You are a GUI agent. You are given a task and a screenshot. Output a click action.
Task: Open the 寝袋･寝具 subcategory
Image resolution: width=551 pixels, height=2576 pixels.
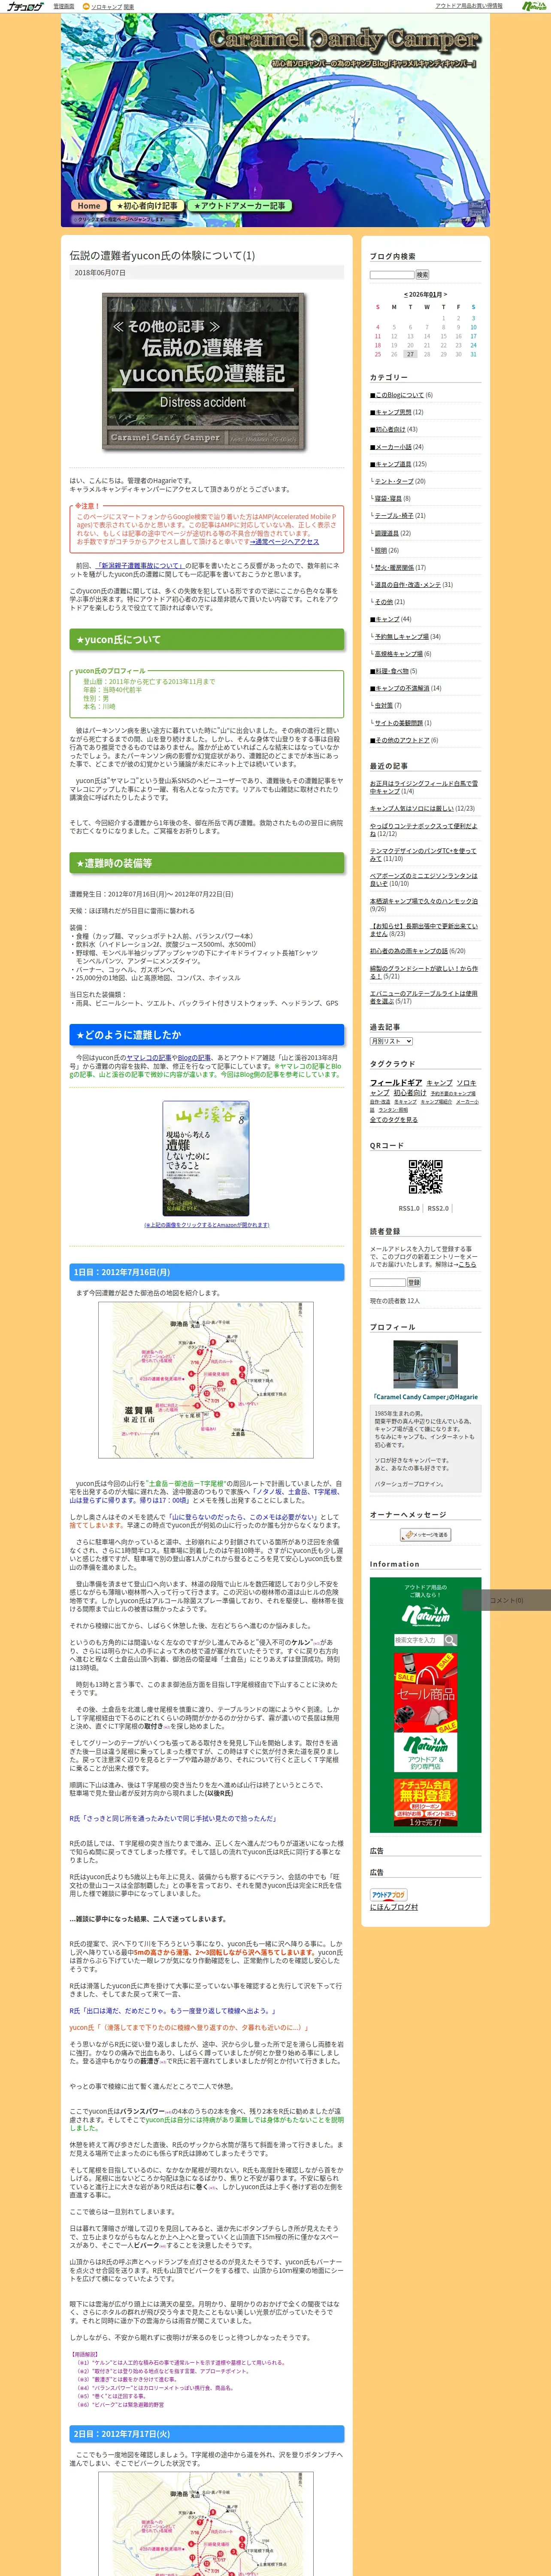point(388,498)
